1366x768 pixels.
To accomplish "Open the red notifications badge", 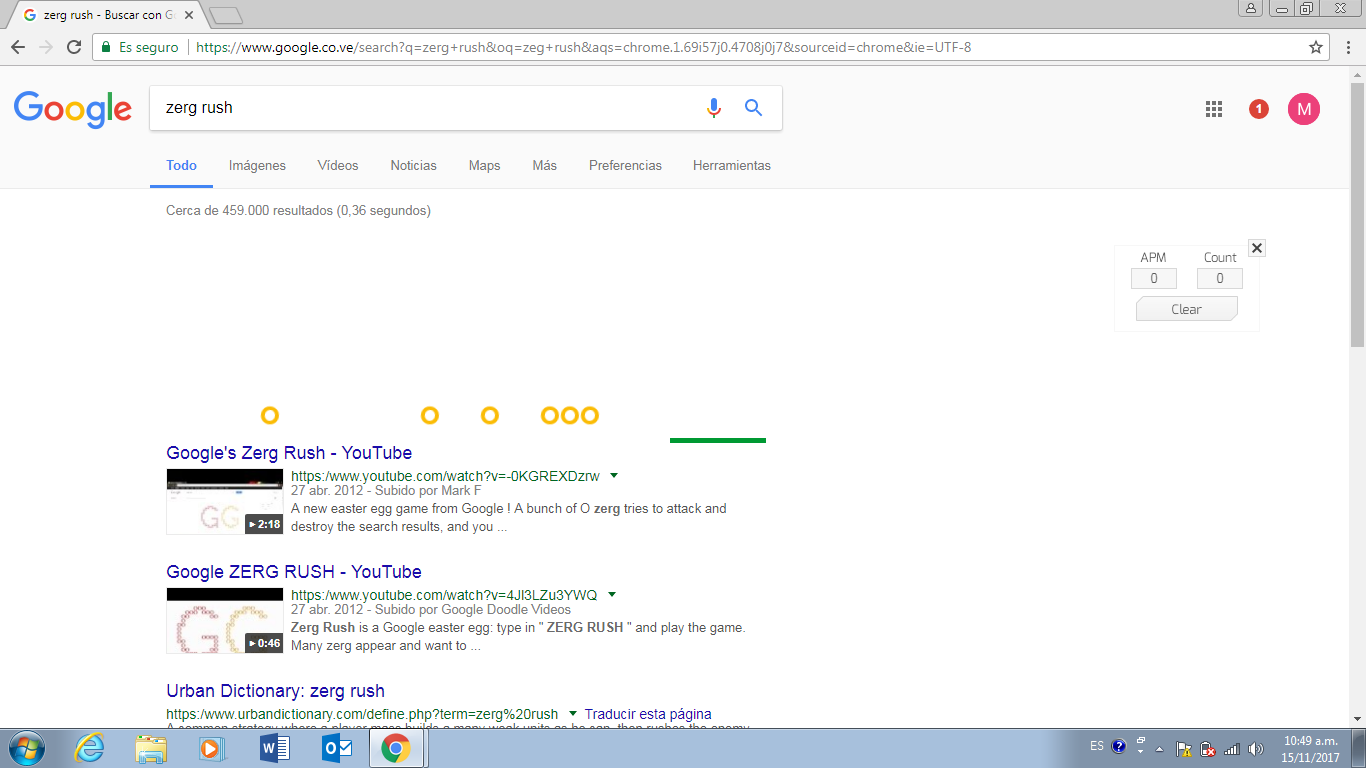I will [1259, 109].
